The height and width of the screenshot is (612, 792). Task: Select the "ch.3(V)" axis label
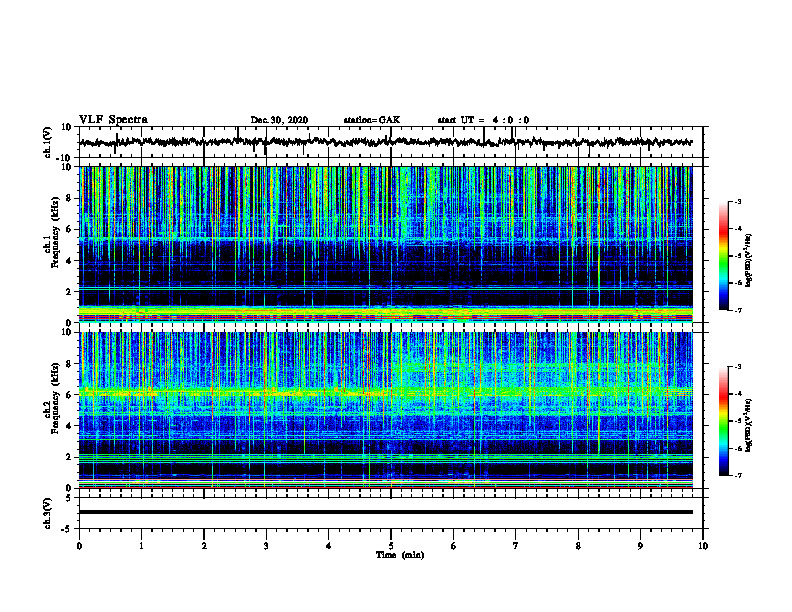(48, 513)
